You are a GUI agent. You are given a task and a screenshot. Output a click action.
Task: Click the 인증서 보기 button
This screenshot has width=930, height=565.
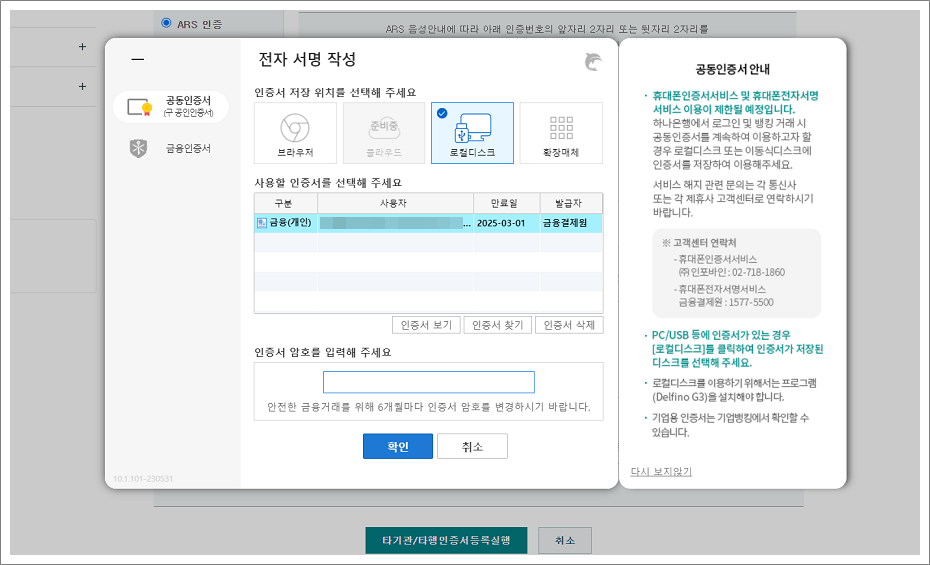(x=426, y=325)
